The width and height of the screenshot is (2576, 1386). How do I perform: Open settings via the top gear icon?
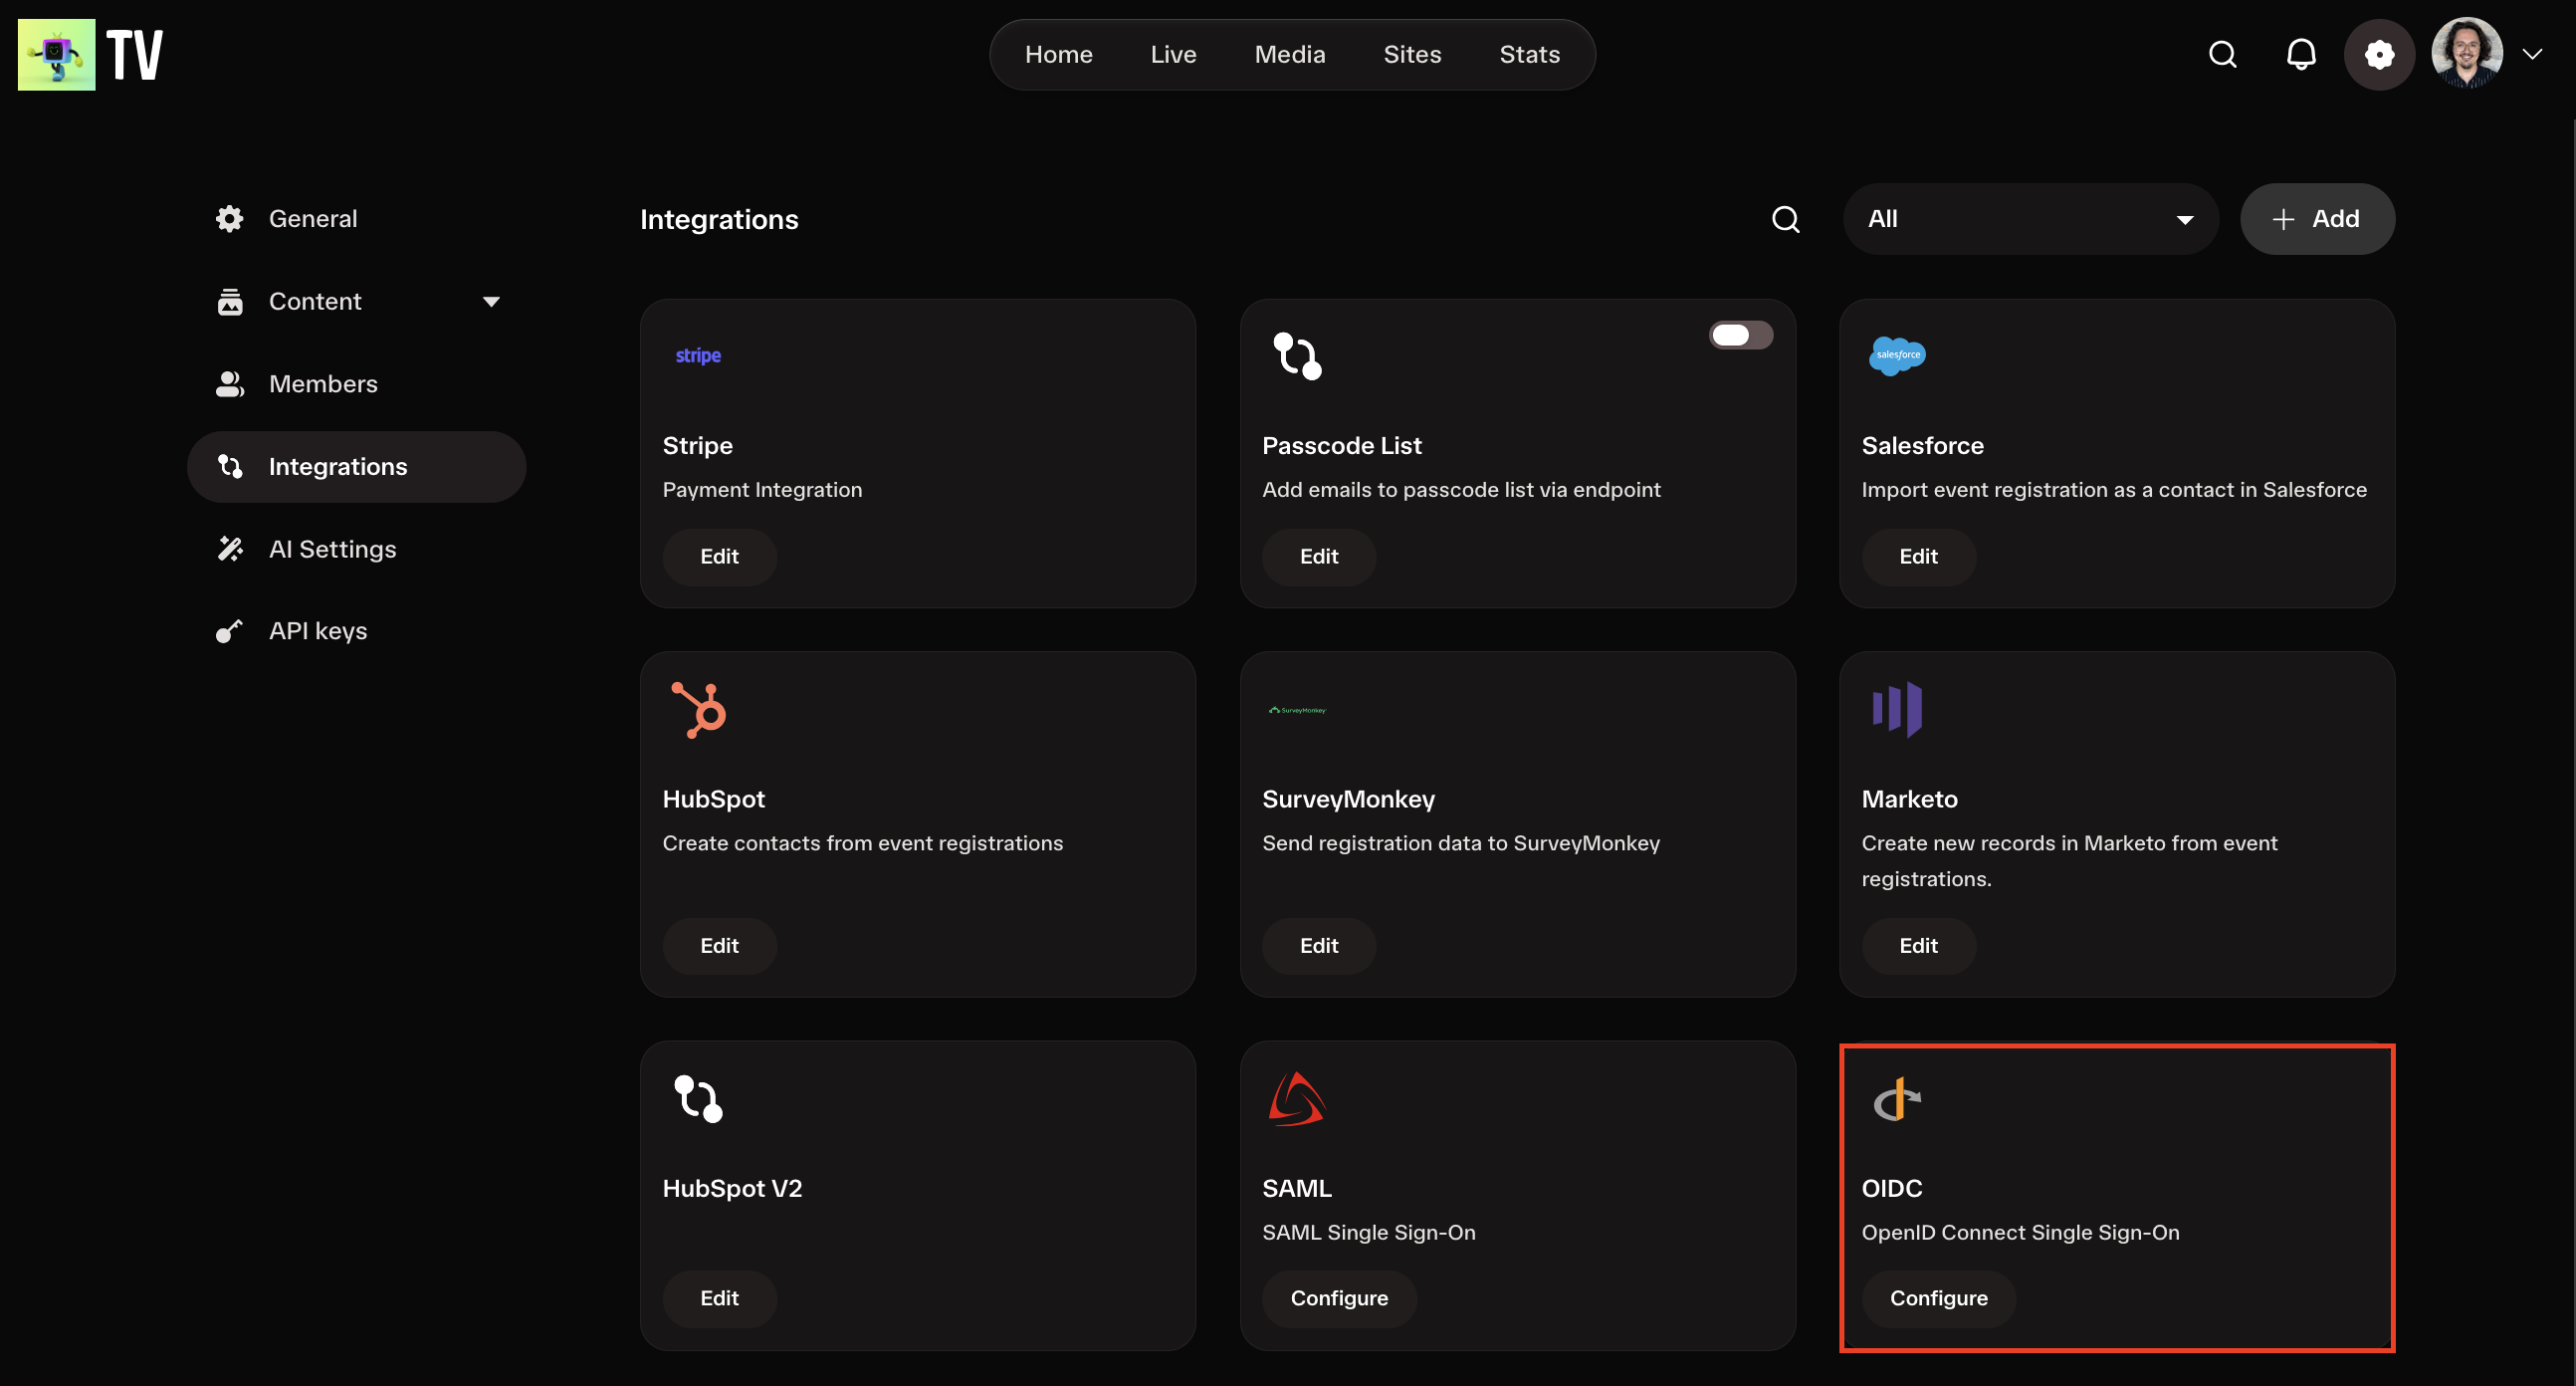point(2379,55)
